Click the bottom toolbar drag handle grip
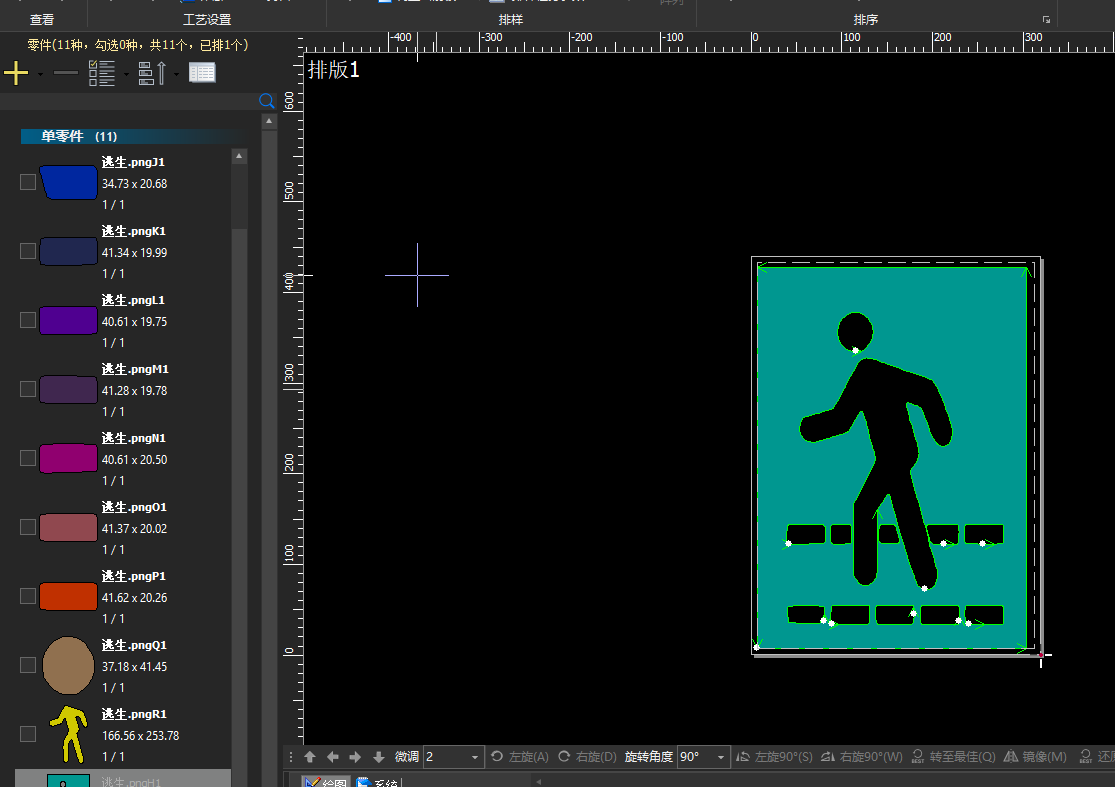This screenshot has height=787, width=1115. pos(291,757)
